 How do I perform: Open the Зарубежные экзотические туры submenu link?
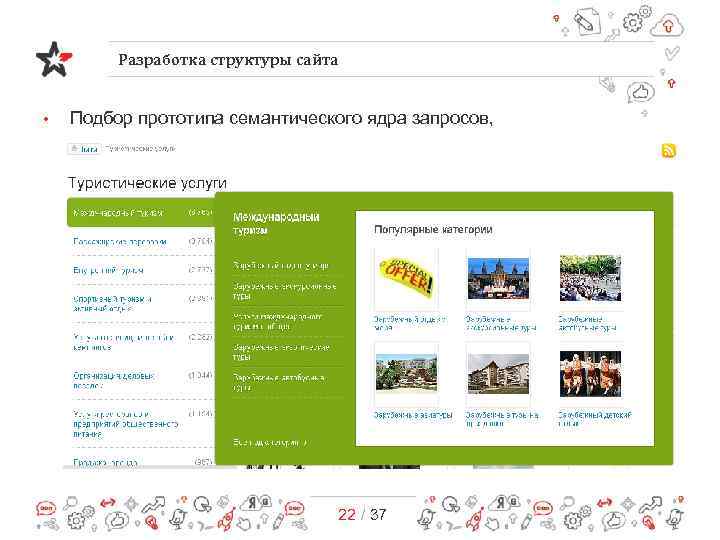[281, 352]
